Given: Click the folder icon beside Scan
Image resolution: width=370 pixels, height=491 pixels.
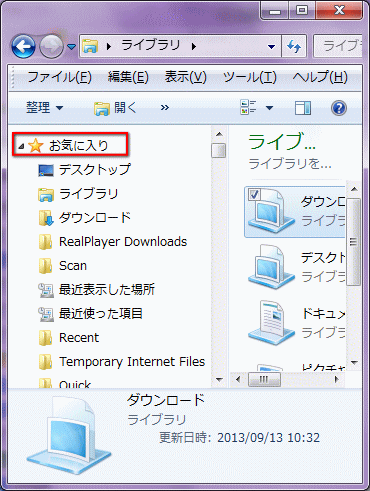Looking at the screenshot, I should coord(45,266).
